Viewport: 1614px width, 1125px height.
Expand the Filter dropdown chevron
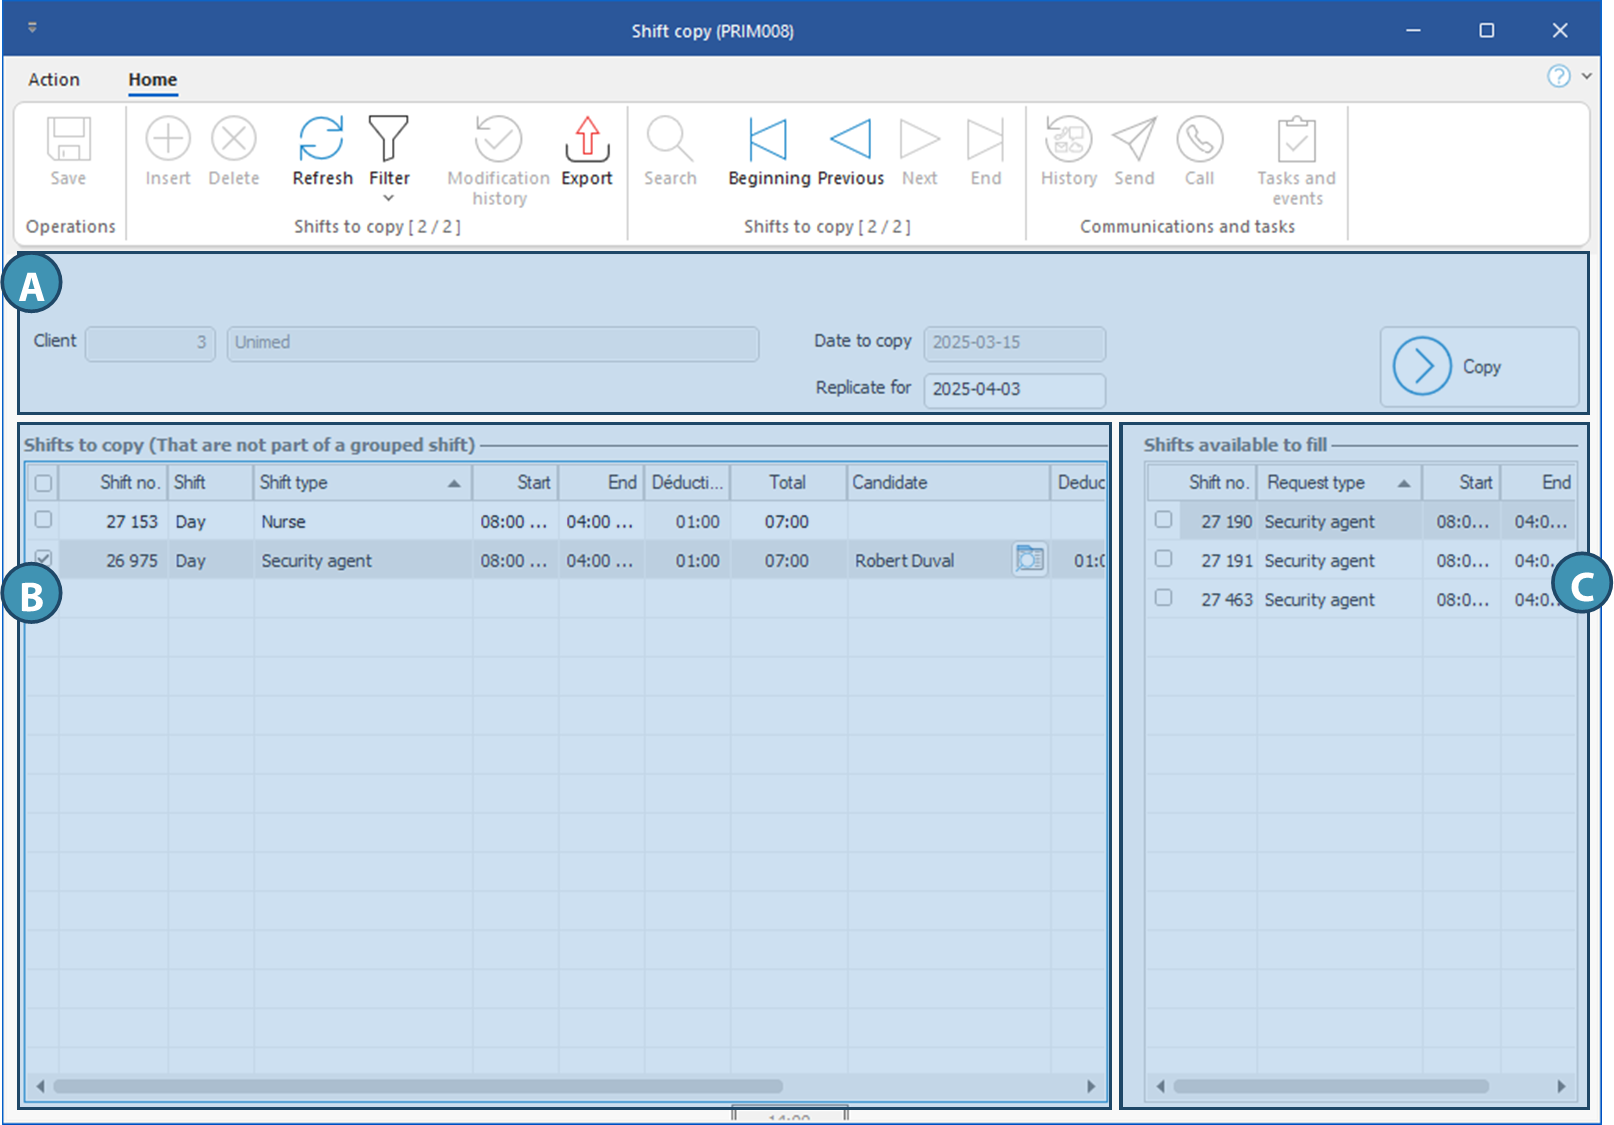click(x=388, y=198)
